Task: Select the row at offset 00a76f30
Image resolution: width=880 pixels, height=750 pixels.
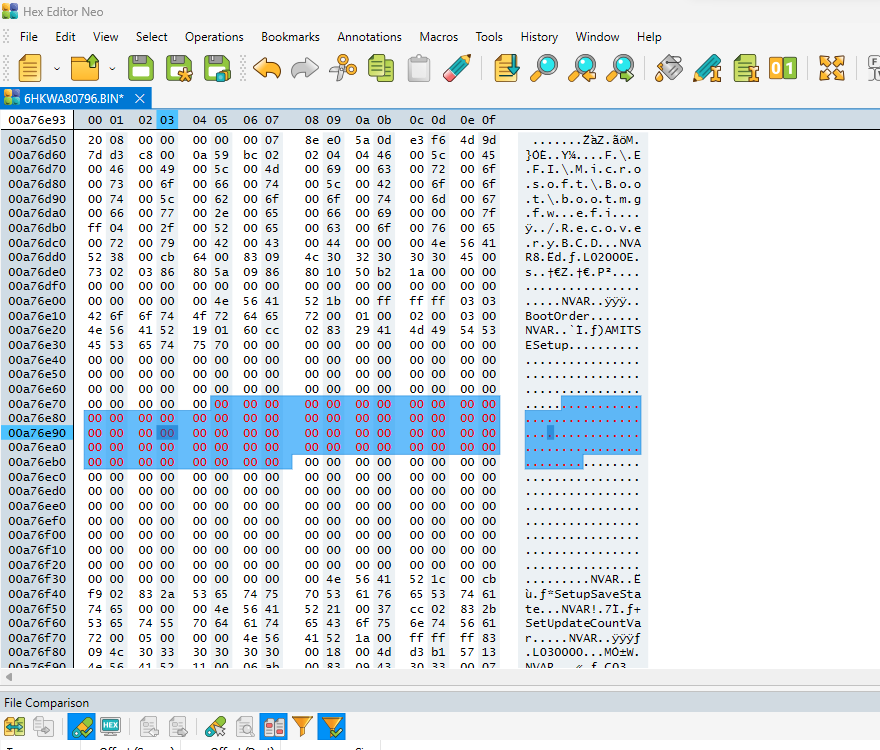Action: pyautogui.click(x=38, y=579)
